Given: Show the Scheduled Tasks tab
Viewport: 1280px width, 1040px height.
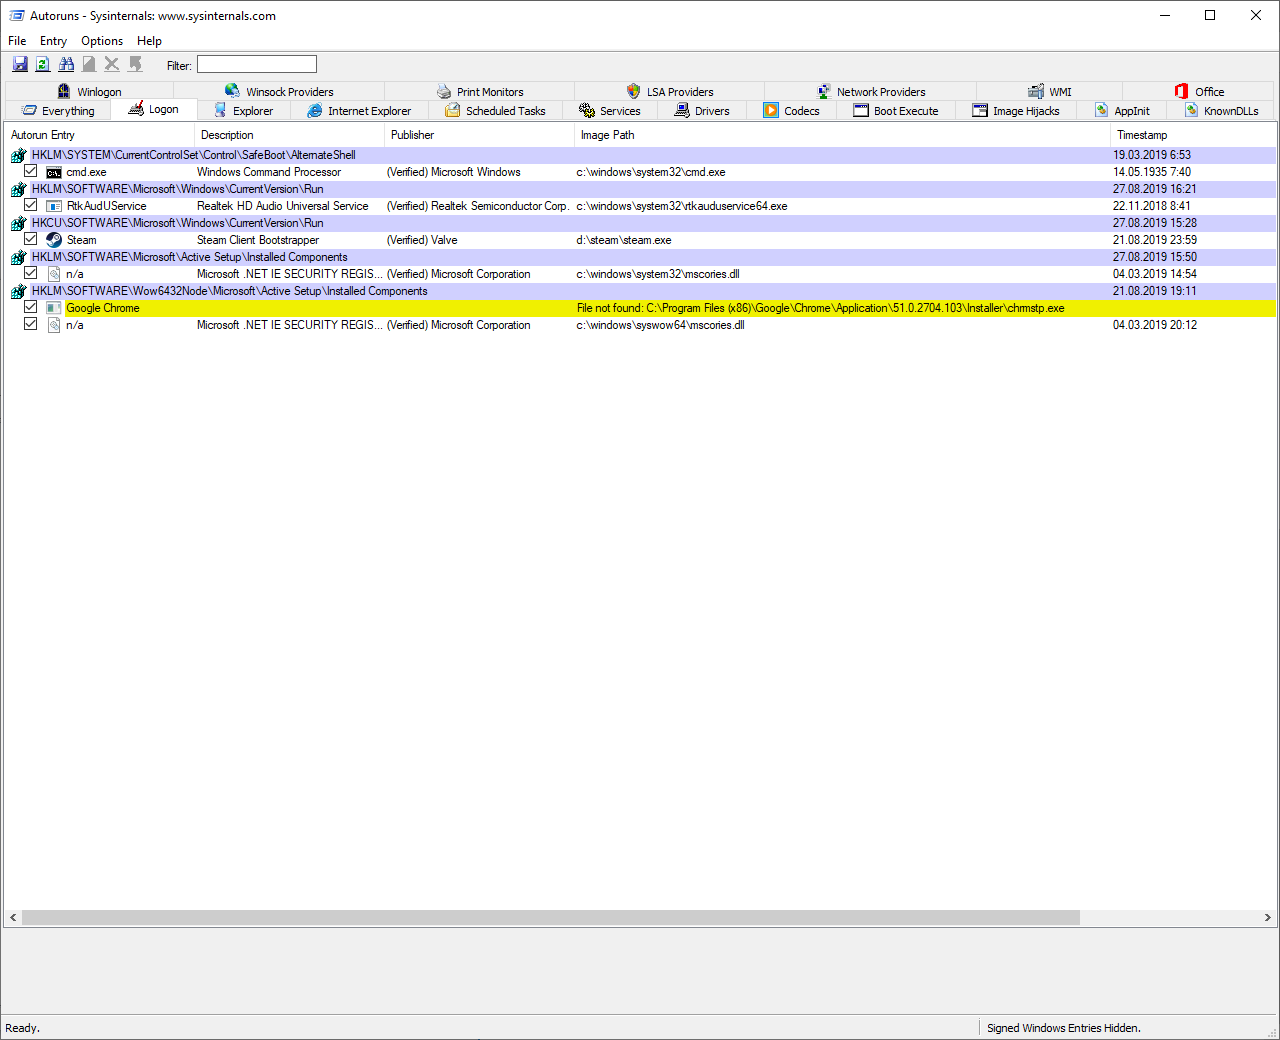Looking at the screenshot, I should (495, 111).
